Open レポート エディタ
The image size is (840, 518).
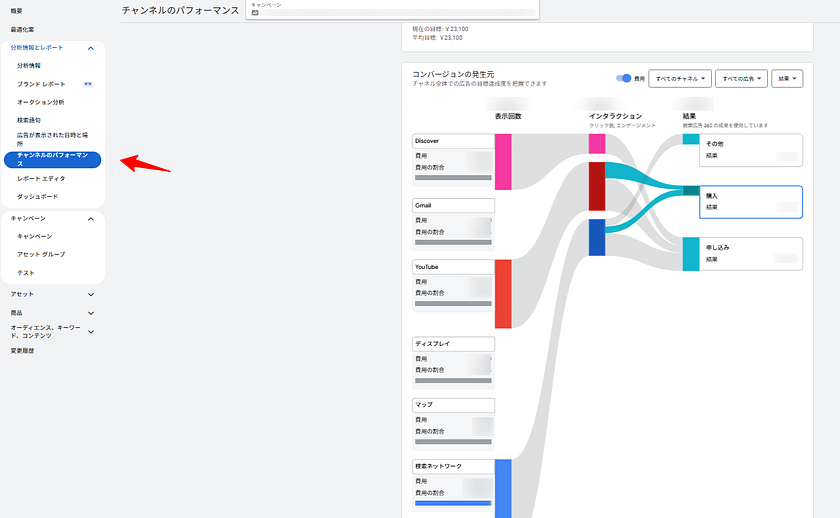(41, 178)
